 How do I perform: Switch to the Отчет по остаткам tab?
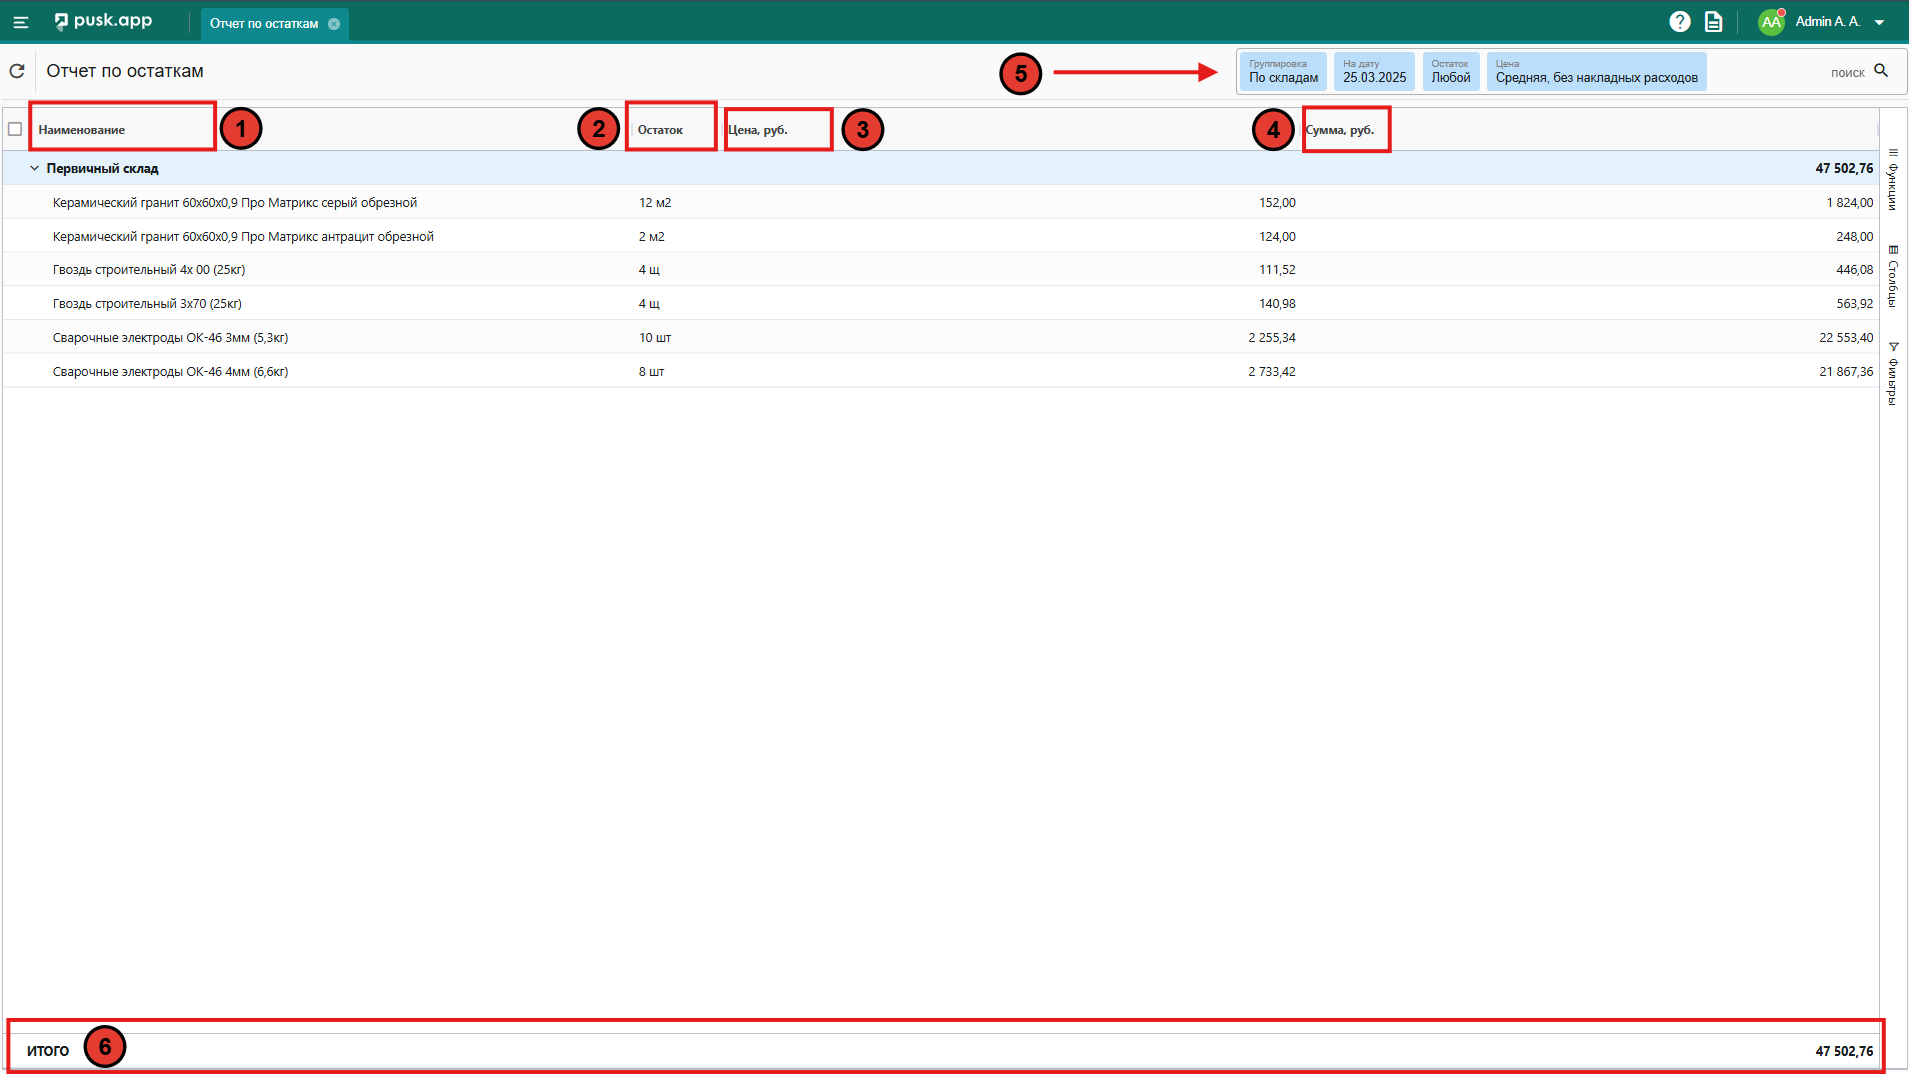(x=264, y=24)
